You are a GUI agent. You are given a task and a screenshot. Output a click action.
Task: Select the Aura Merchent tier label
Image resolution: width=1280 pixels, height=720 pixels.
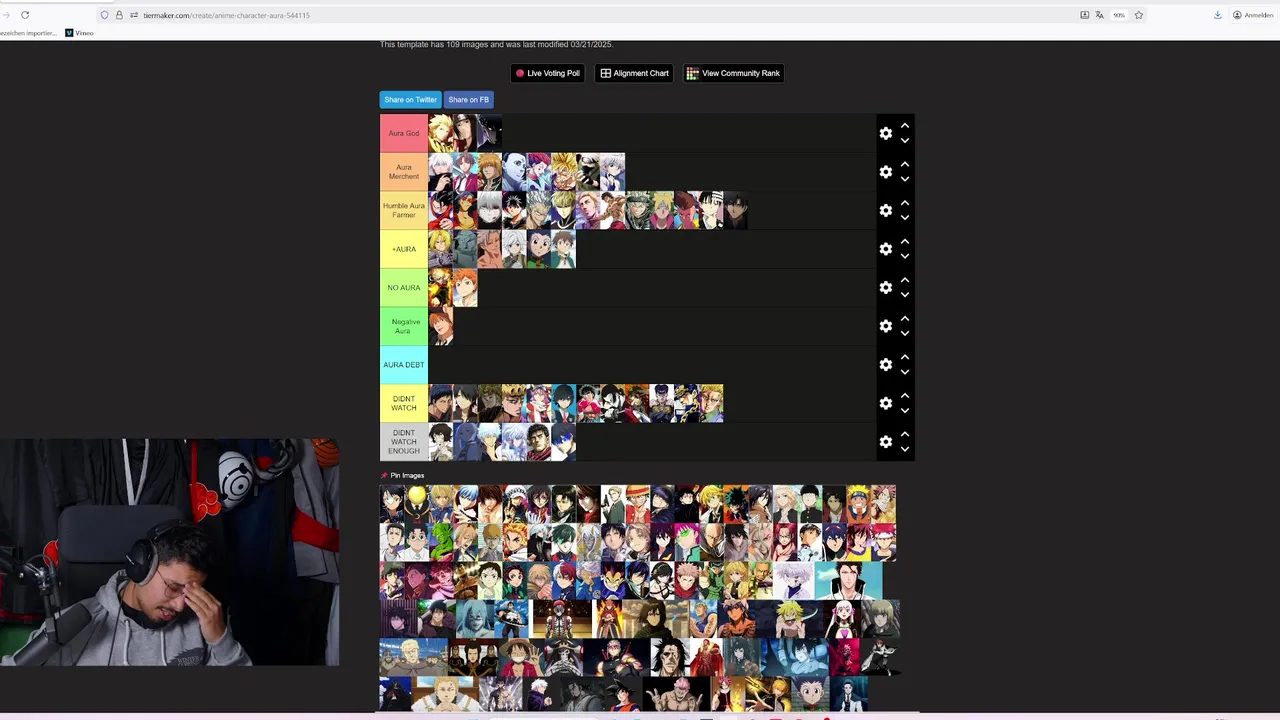point(404,172)
